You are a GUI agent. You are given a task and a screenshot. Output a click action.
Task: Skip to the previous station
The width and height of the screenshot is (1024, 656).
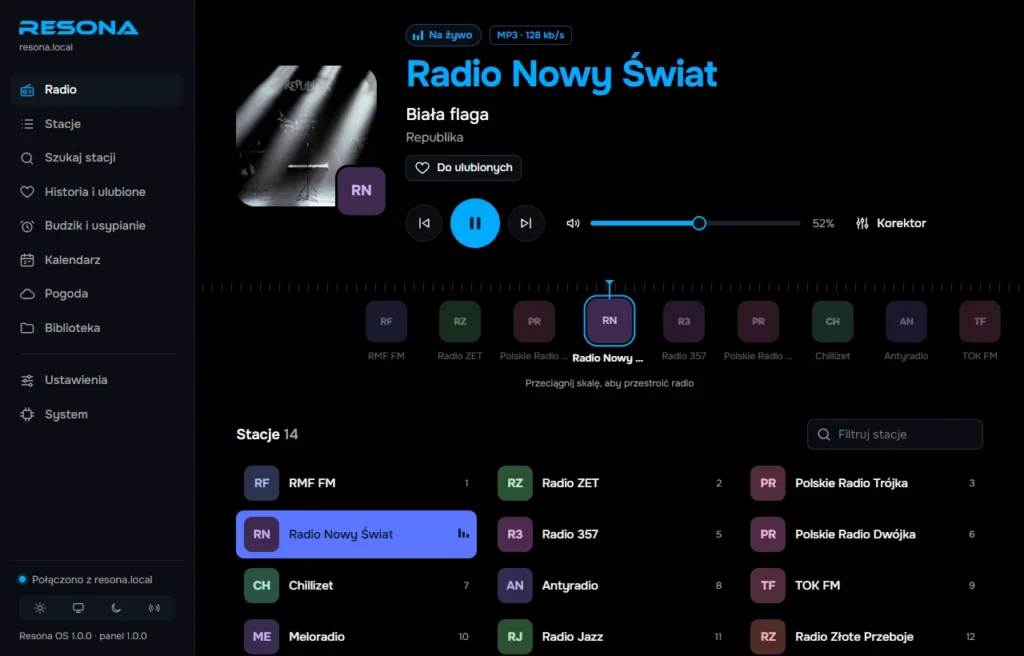[424, 223]
